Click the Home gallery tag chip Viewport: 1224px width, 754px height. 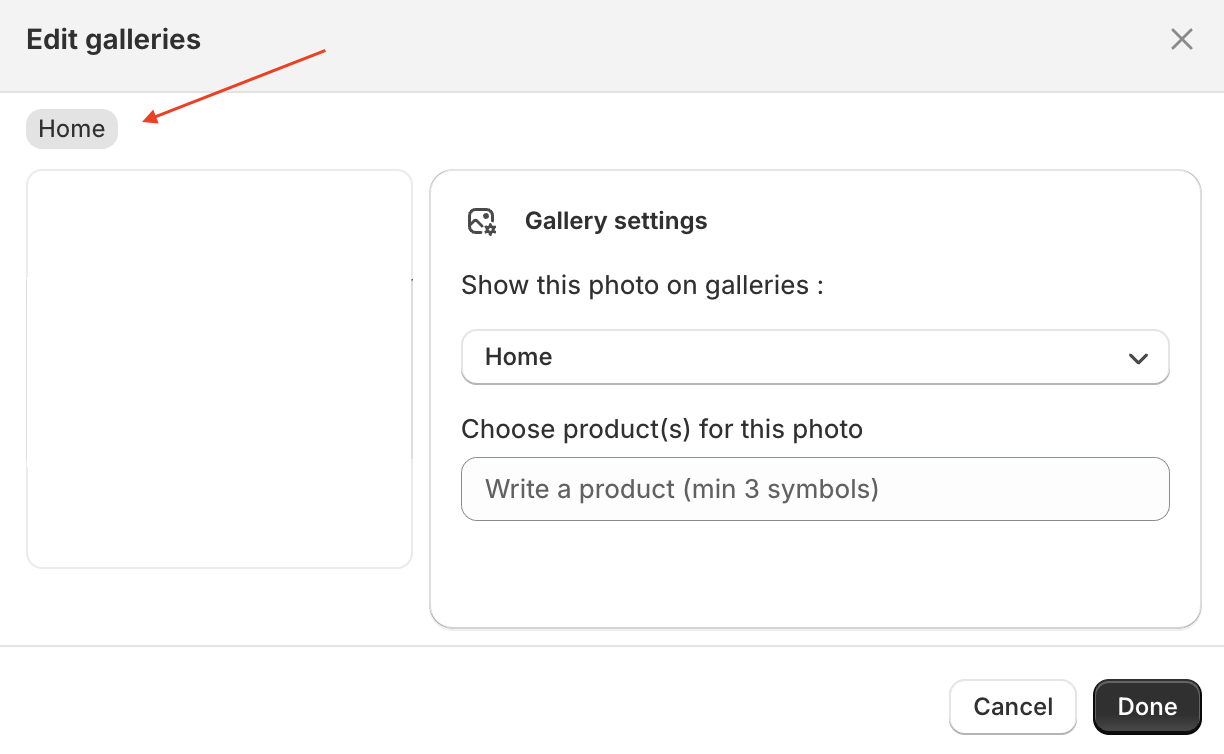coord(72,129)
